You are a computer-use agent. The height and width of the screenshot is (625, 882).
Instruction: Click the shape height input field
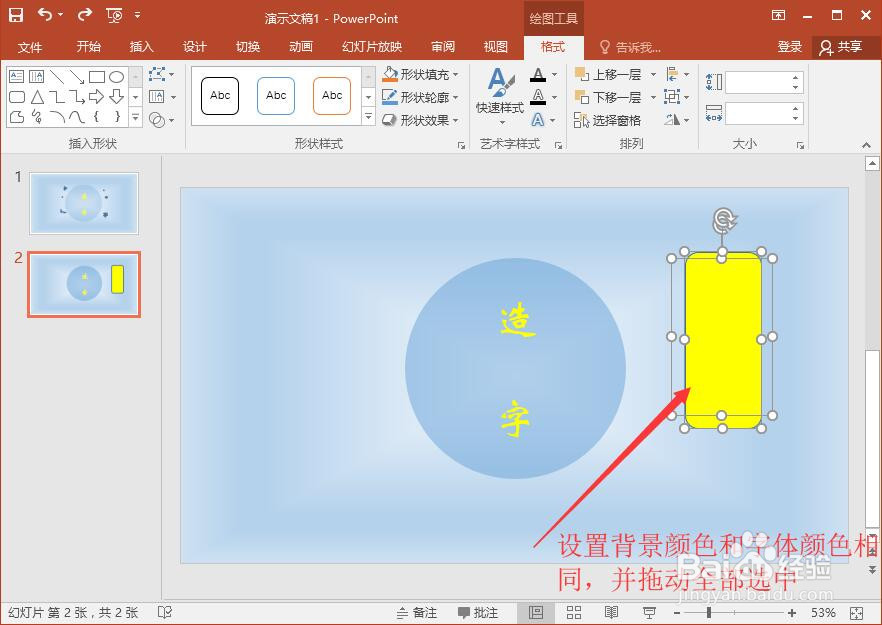[758, 83]
